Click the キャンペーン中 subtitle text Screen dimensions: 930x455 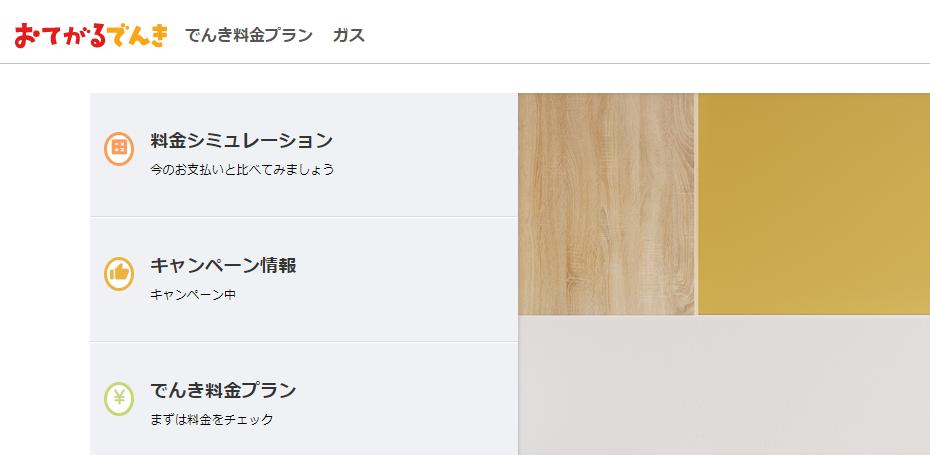pyautogui.click(x=193, y=294)
